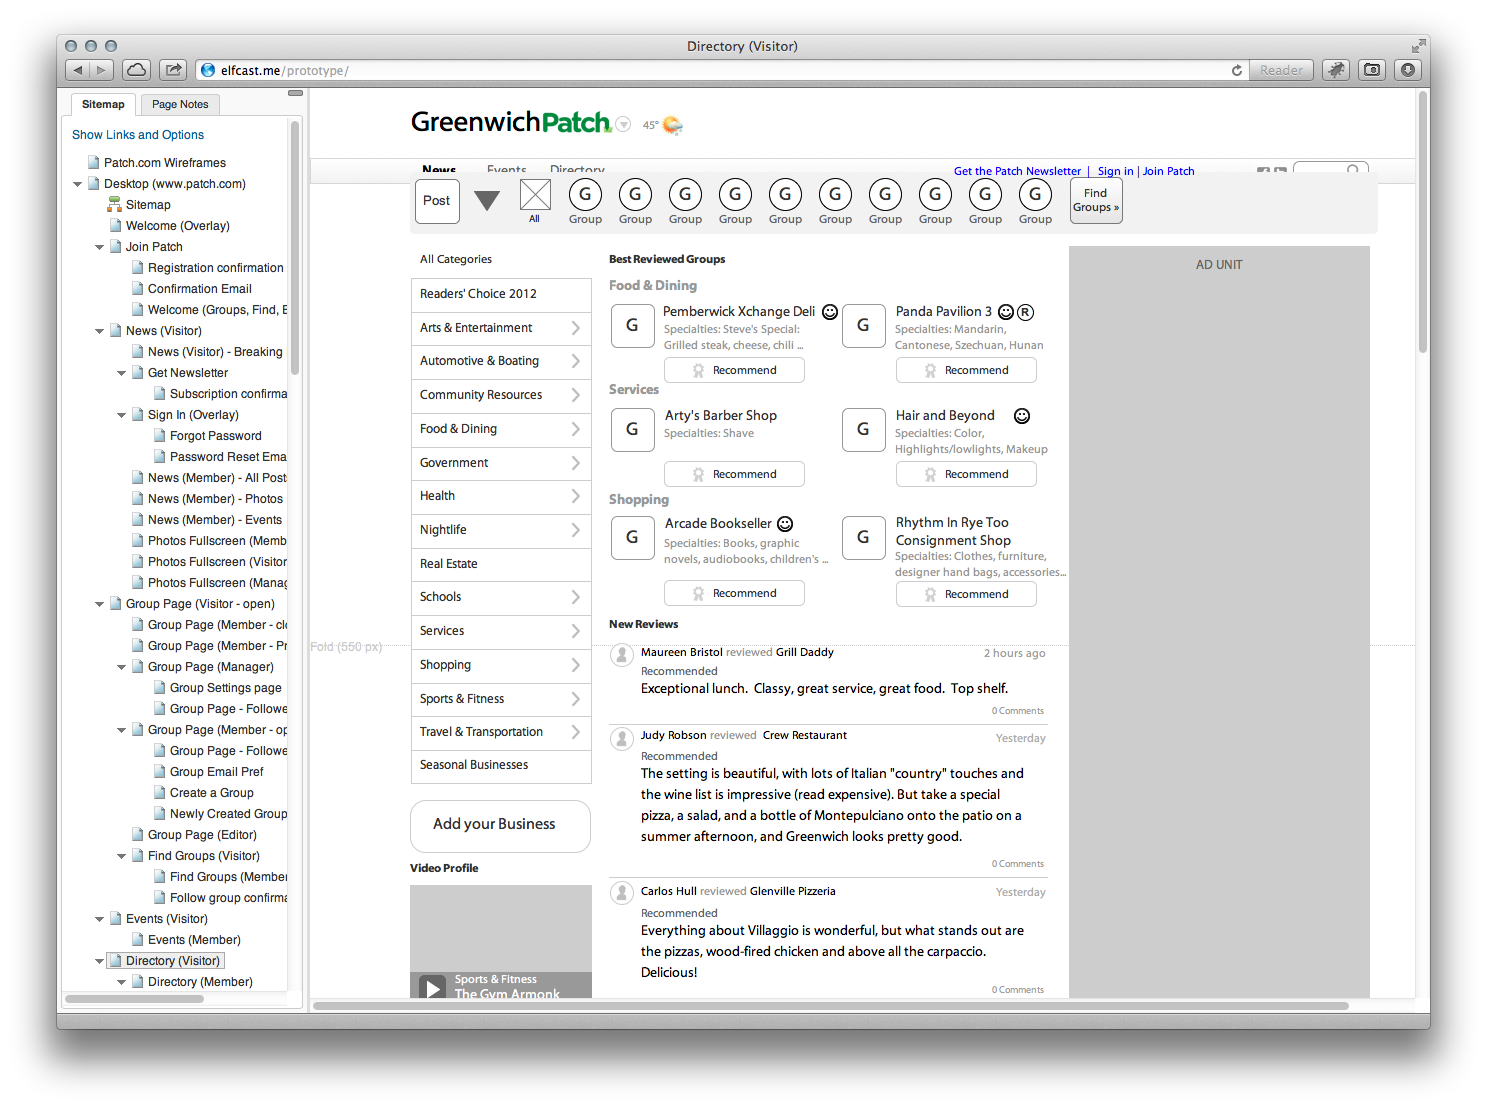Click the smiley rating beside Arcade Bookseller
Screen dimensions: 1487x1108
(785, 523)
